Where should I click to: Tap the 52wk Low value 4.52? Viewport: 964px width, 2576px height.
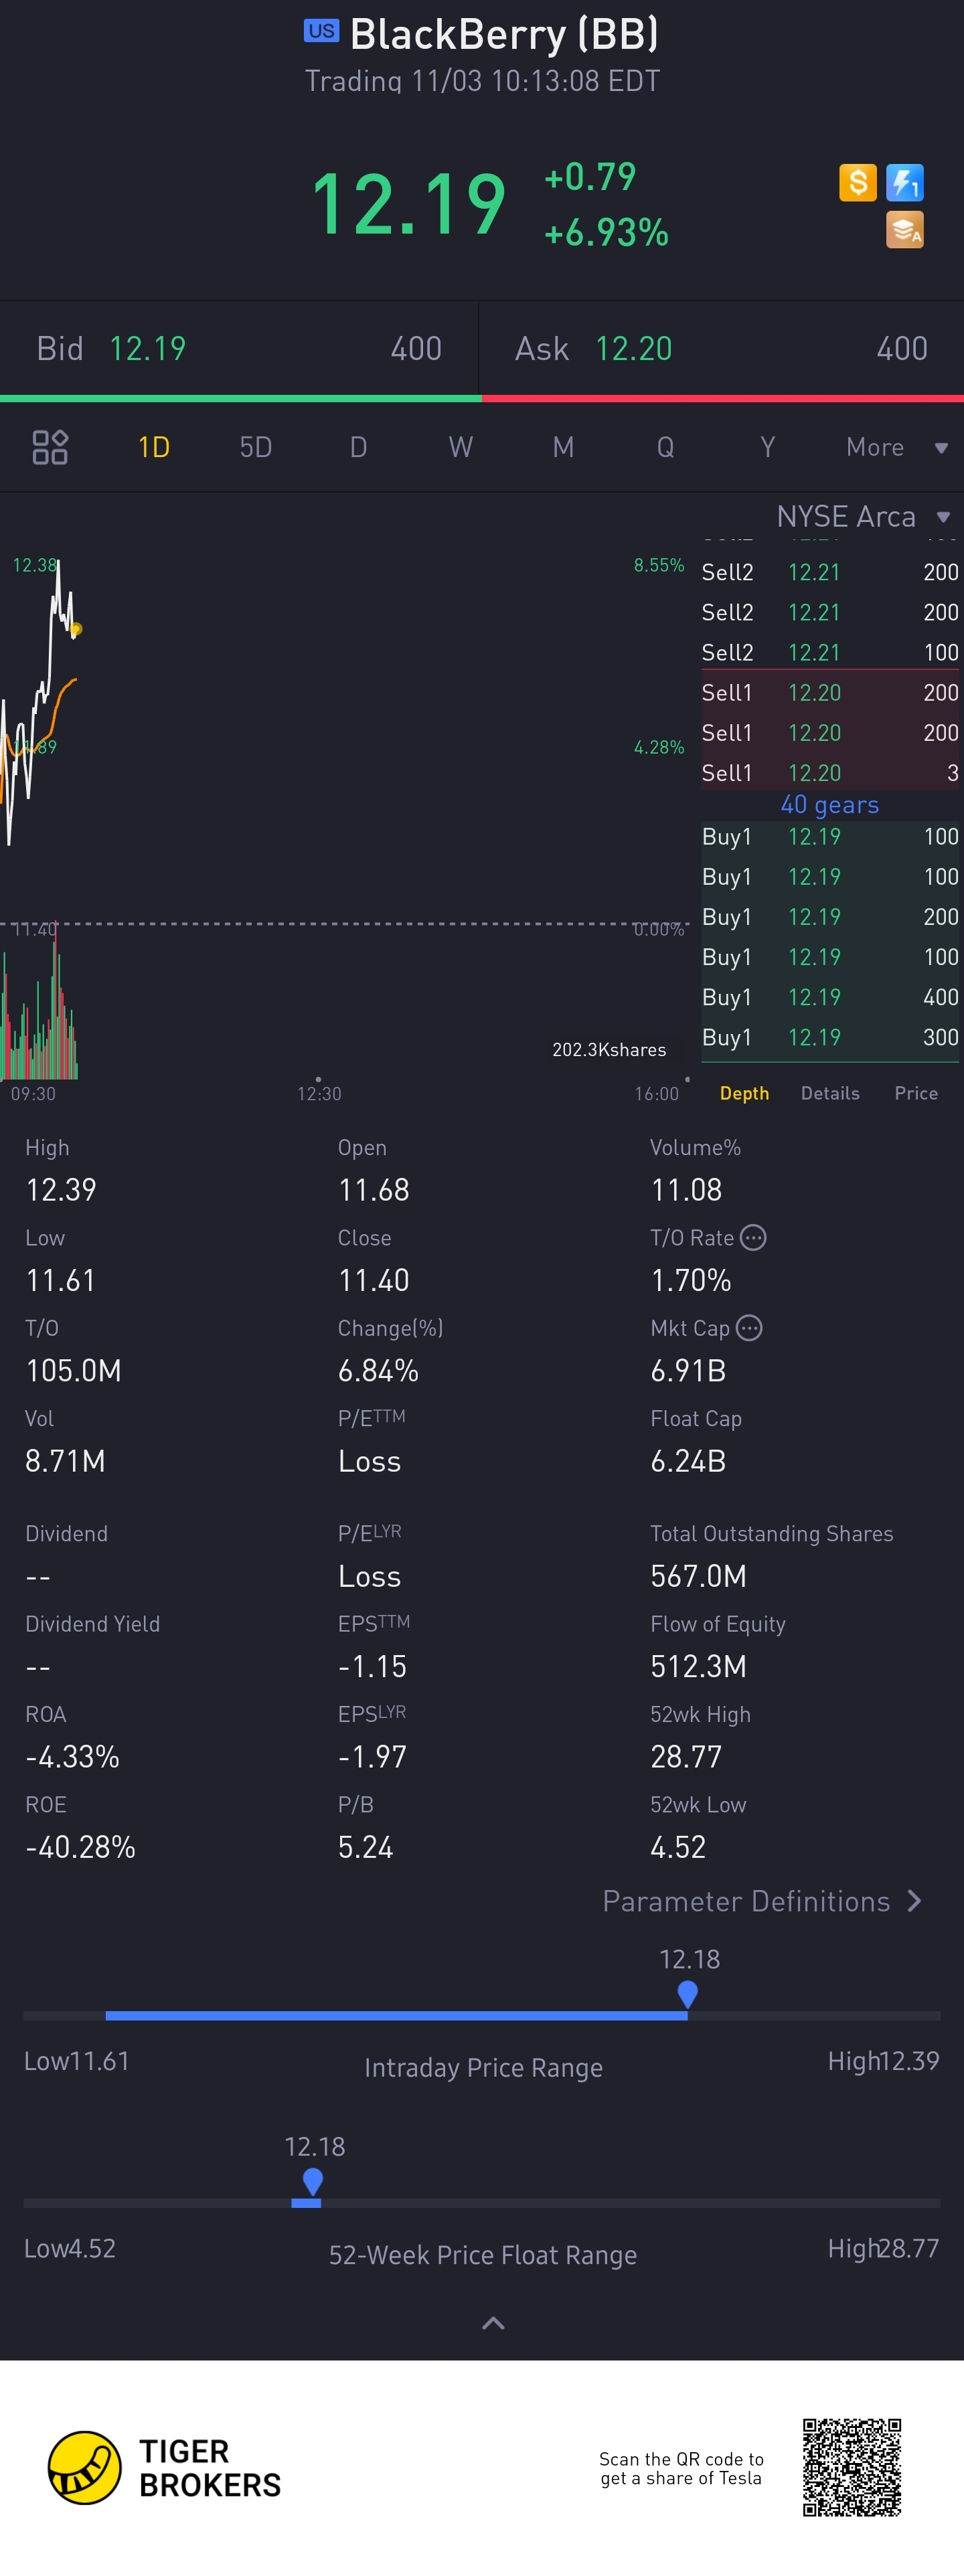click(x=678, y=1847)
